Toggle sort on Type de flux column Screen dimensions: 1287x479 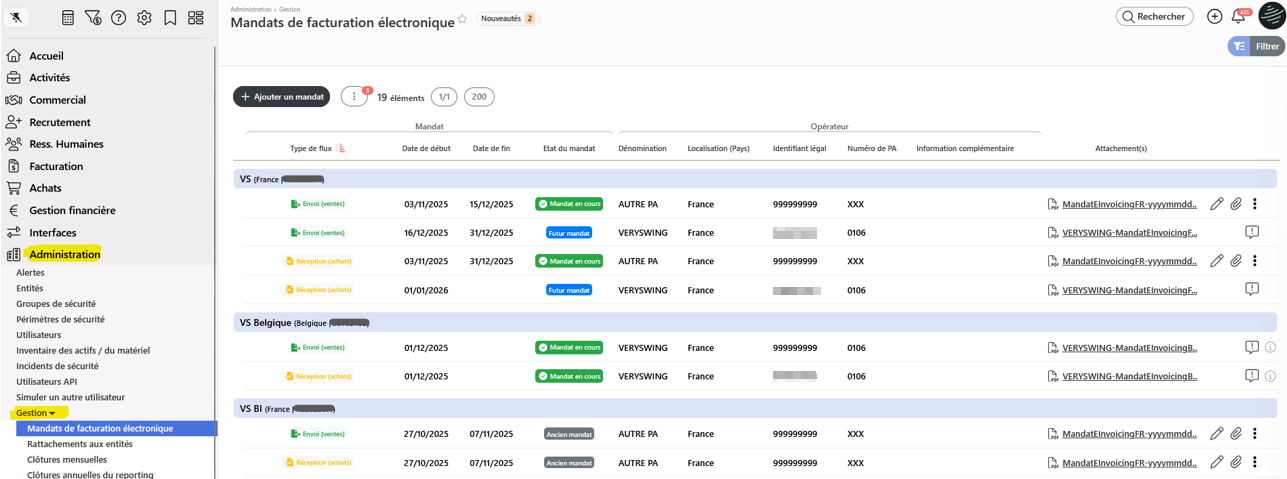[342, 149]
